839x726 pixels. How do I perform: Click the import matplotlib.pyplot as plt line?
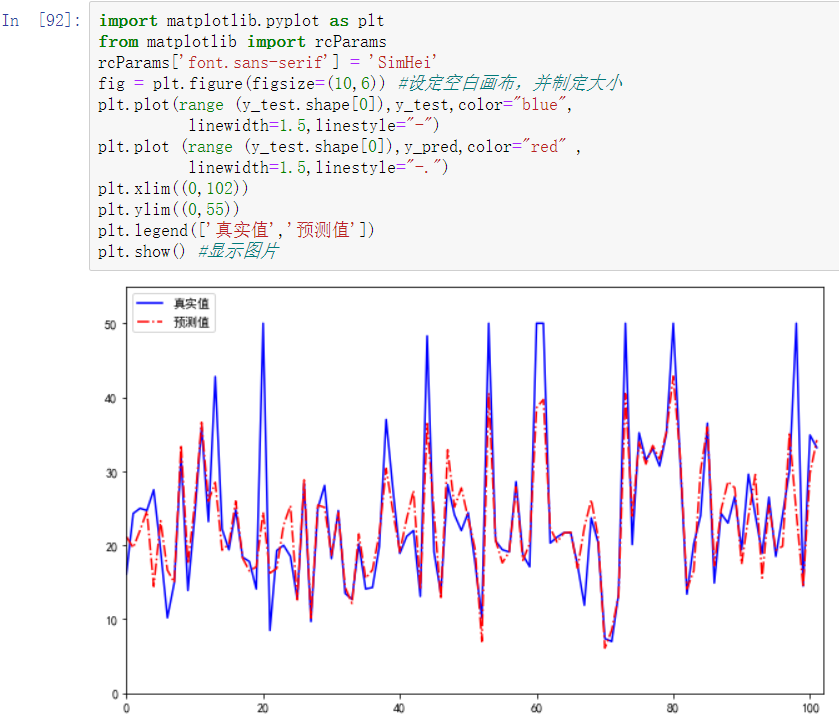(241, 21)
